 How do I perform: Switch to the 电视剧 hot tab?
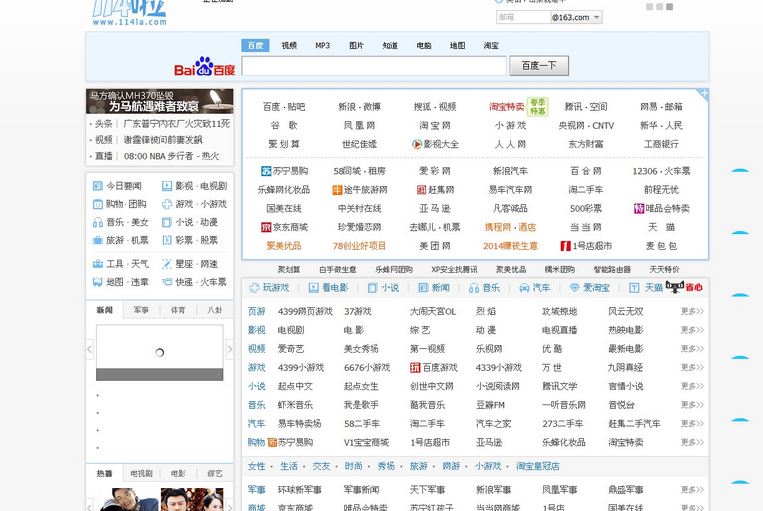tap(141, 474)
